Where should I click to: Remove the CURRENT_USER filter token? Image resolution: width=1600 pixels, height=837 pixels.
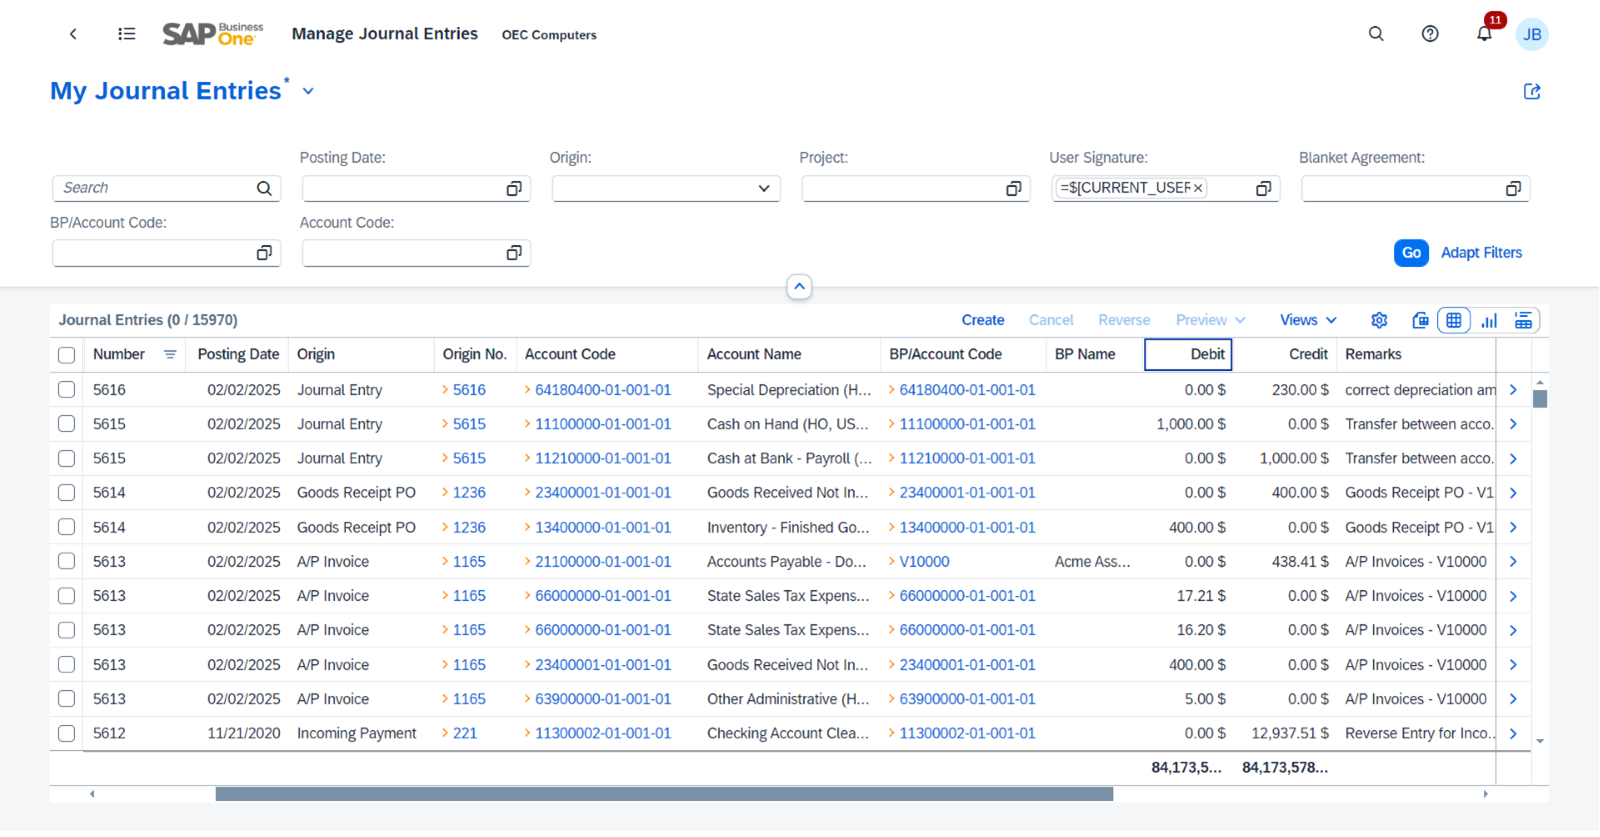tap(1198, 188)
